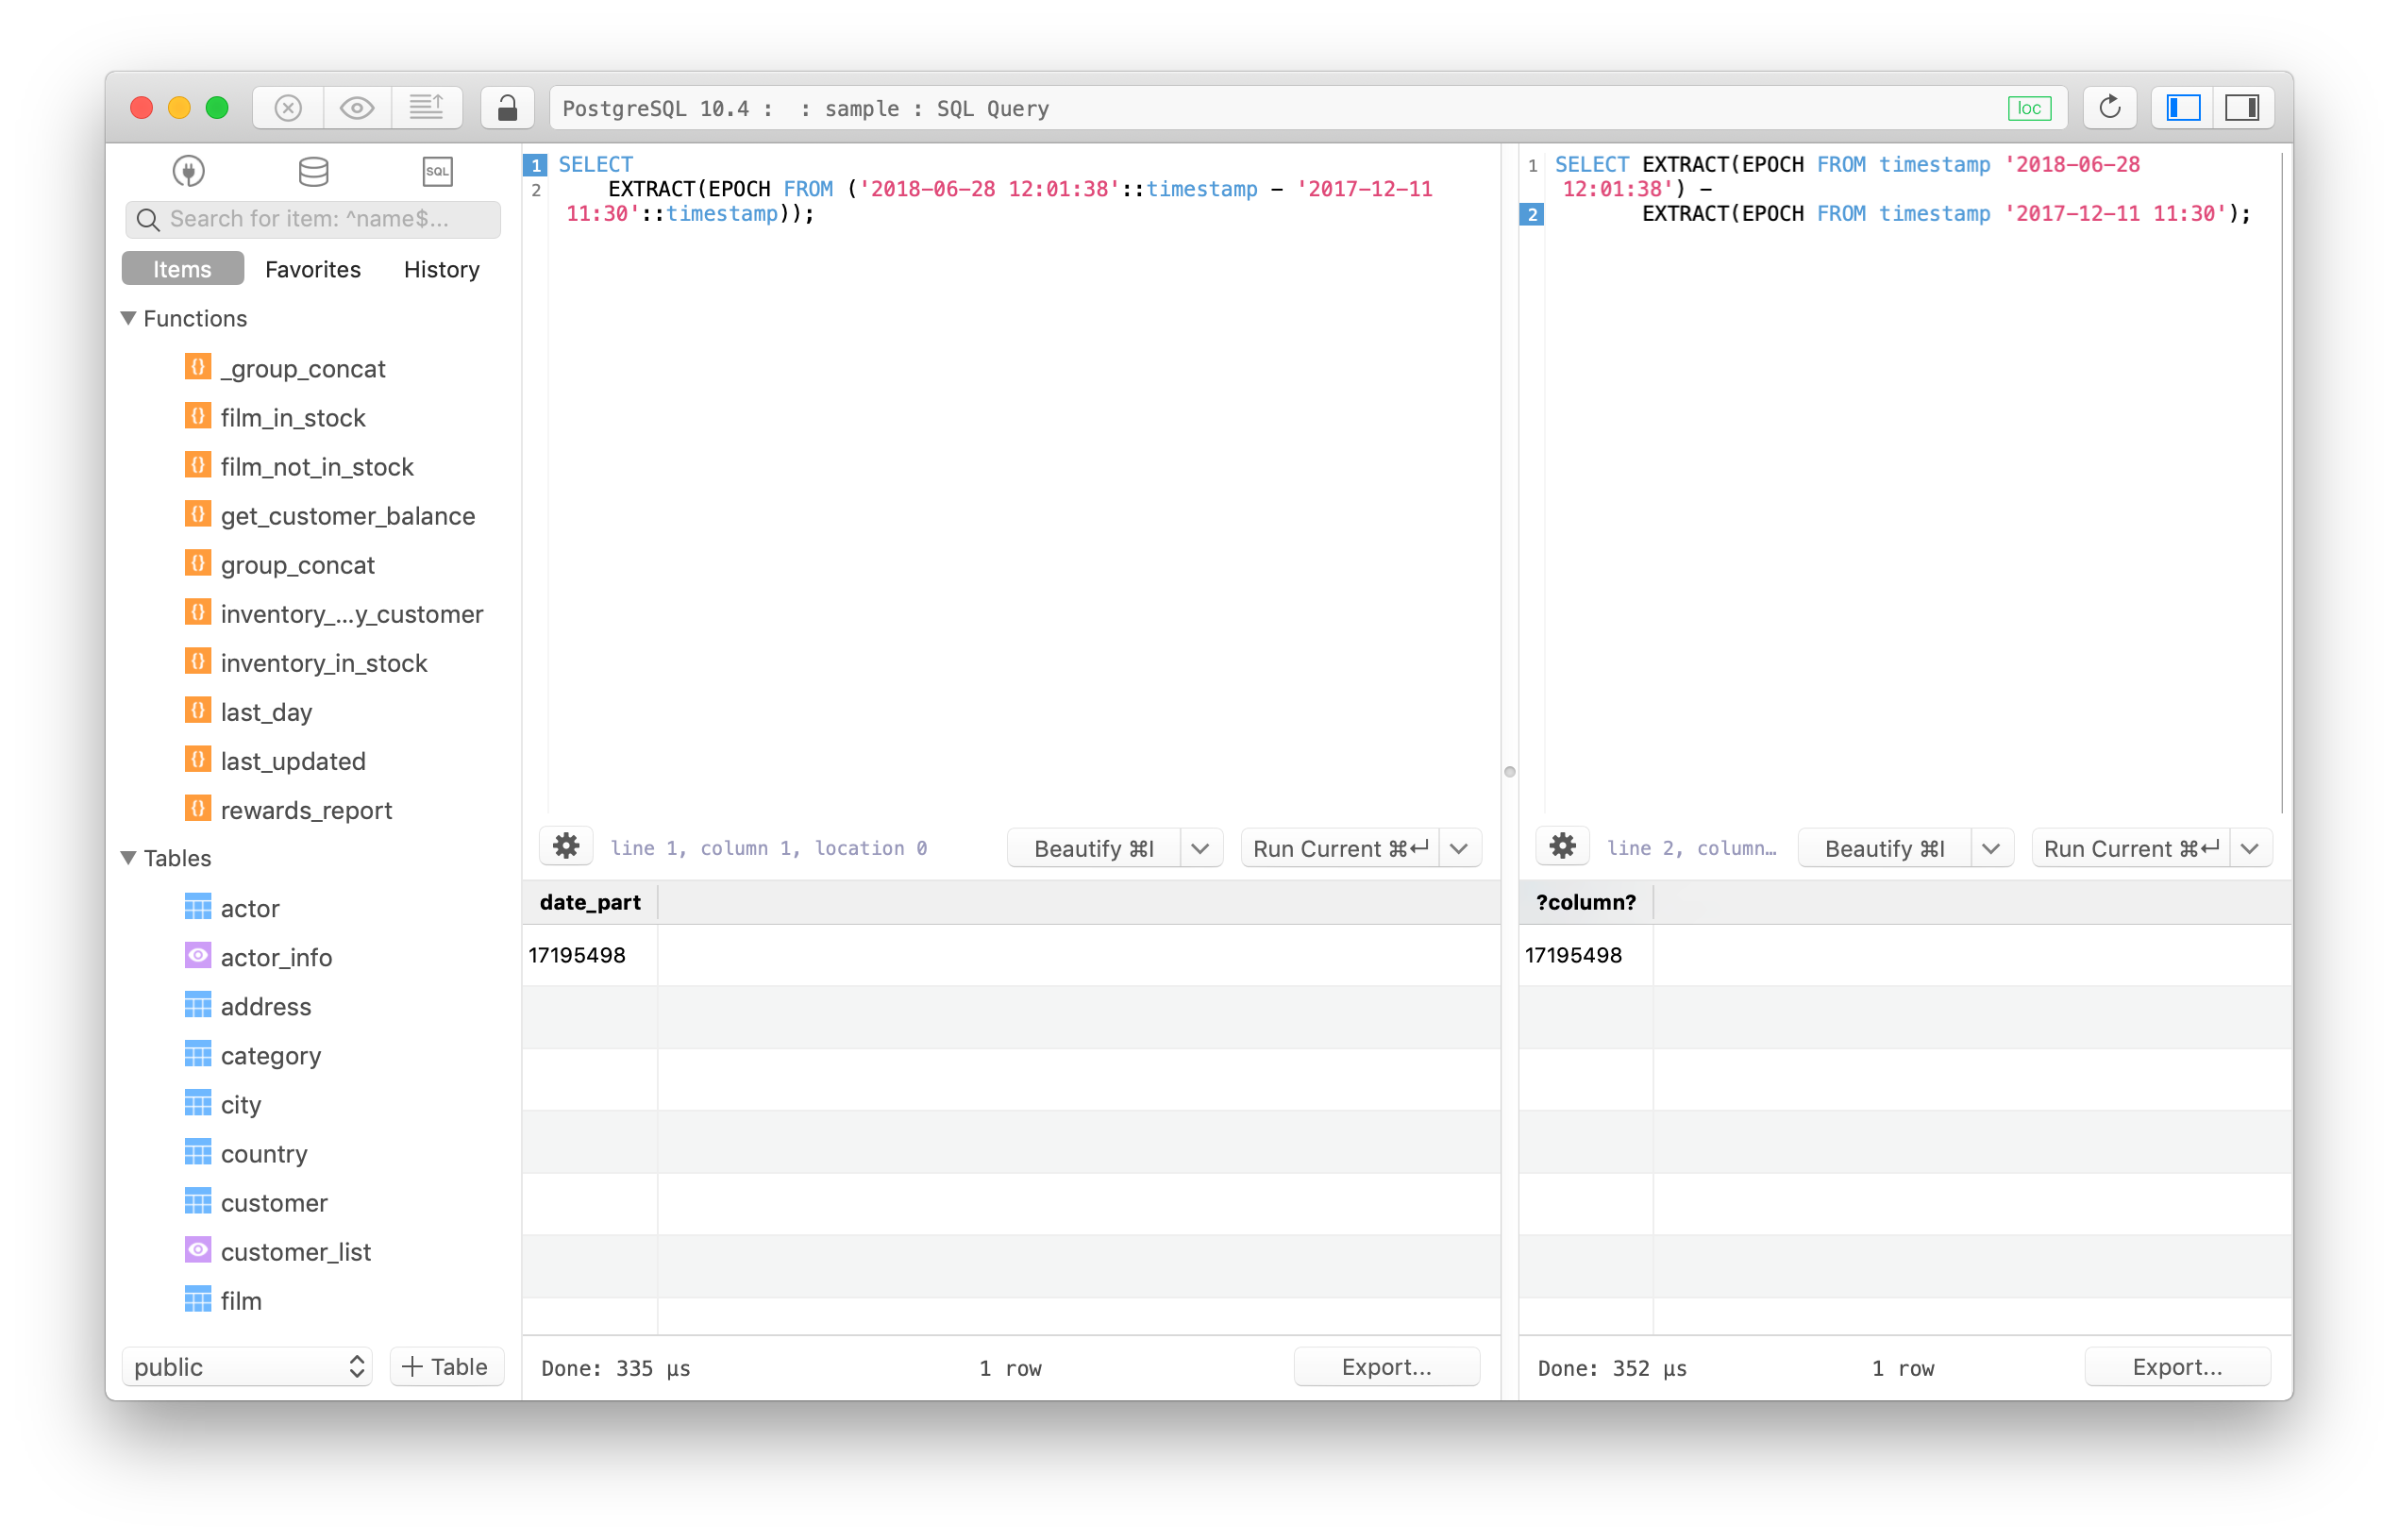This screenshot has height=1540, width=2399.
Task: Click the film table icon under Tables
Action: [x=197, y=1299]
